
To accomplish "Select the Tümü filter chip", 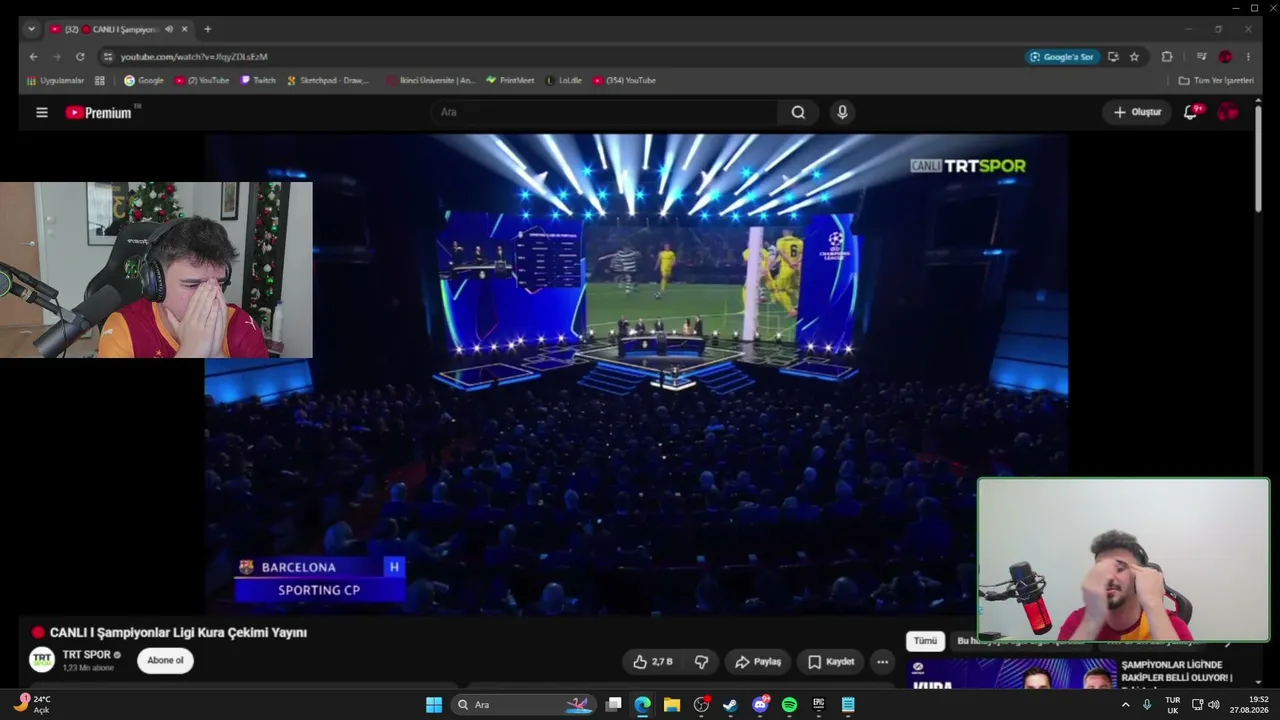I will (x=925, y=641).
